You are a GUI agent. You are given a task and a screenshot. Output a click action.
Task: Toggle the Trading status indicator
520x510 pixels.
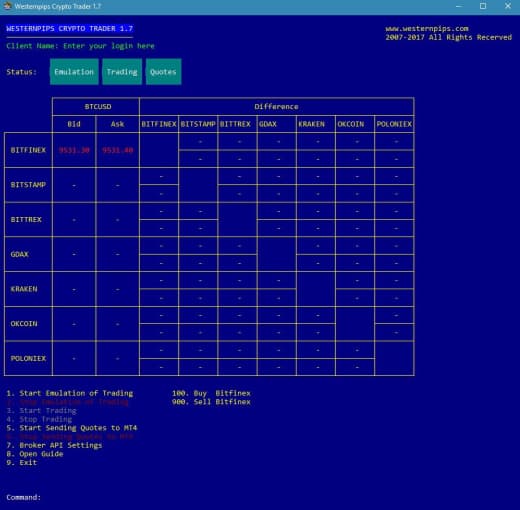(x=122, y=72)
